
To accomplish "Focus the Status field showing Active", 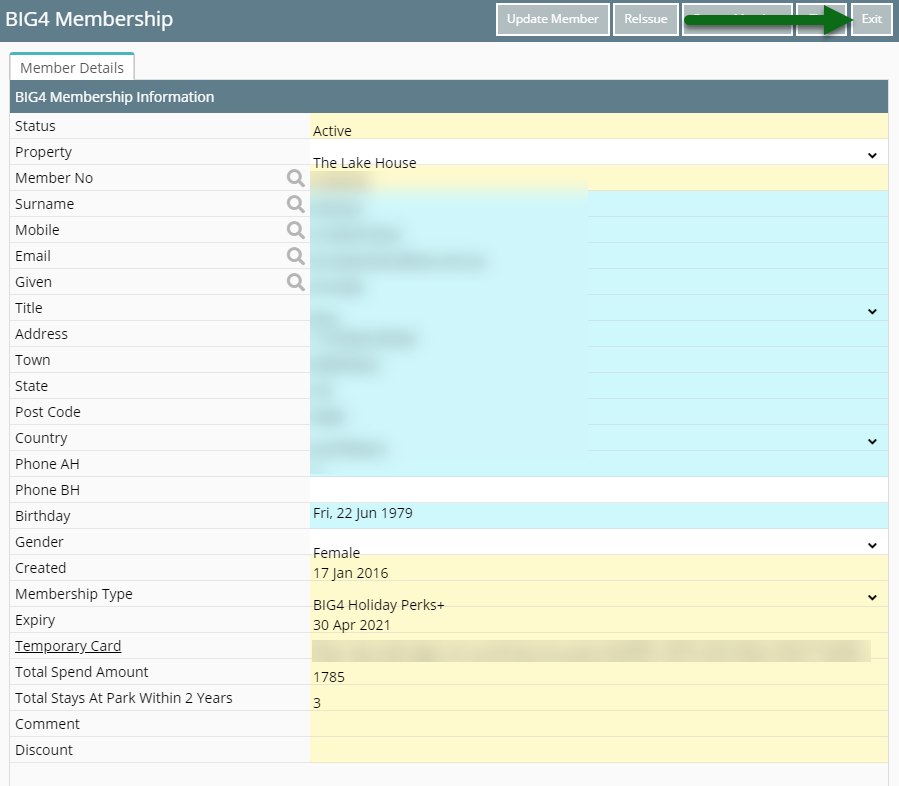I will coord(599,126).
